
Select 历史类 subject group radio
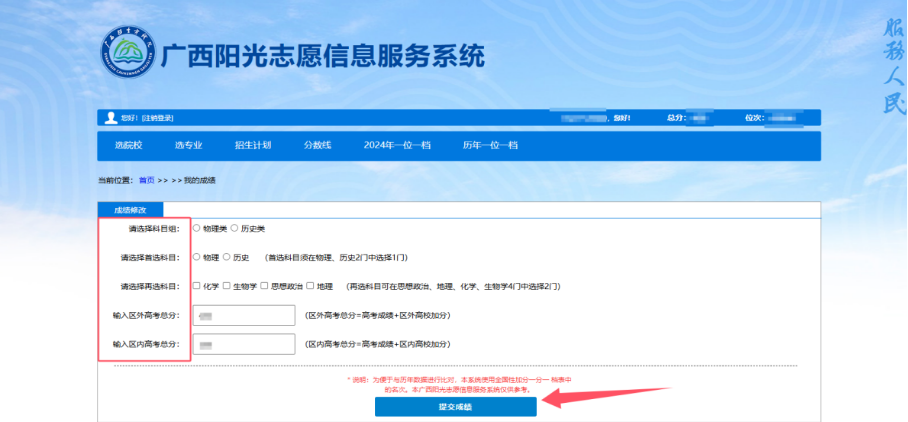point(235,229)
